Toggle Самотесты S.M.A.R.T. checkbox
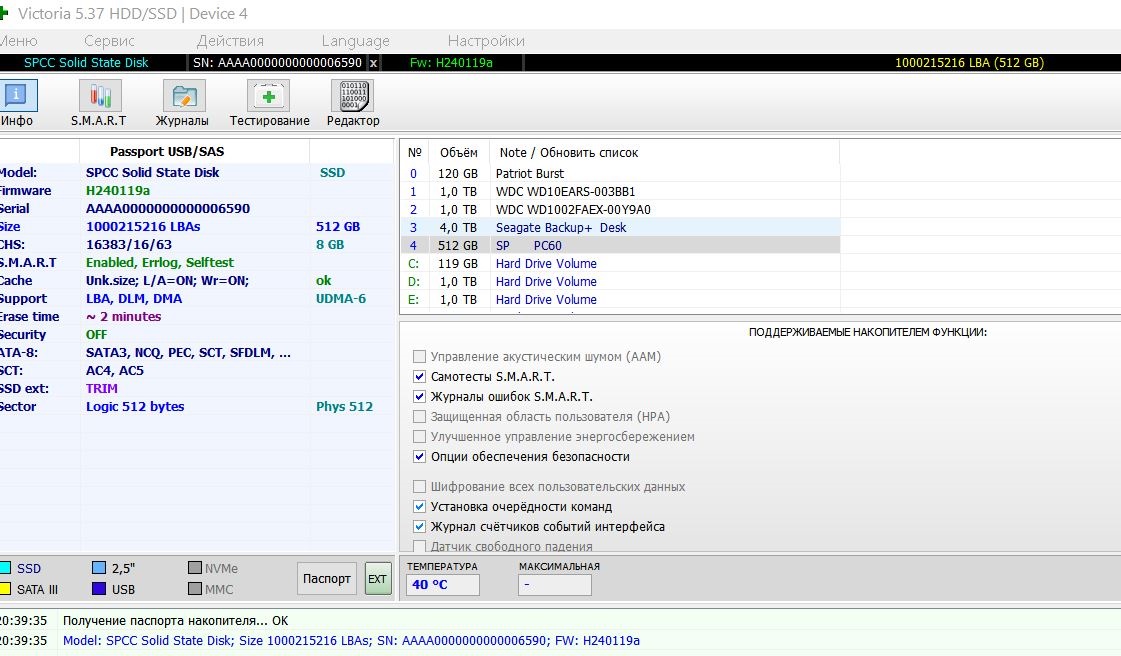This screenshot has width=1121, height=656. point(420,377)
